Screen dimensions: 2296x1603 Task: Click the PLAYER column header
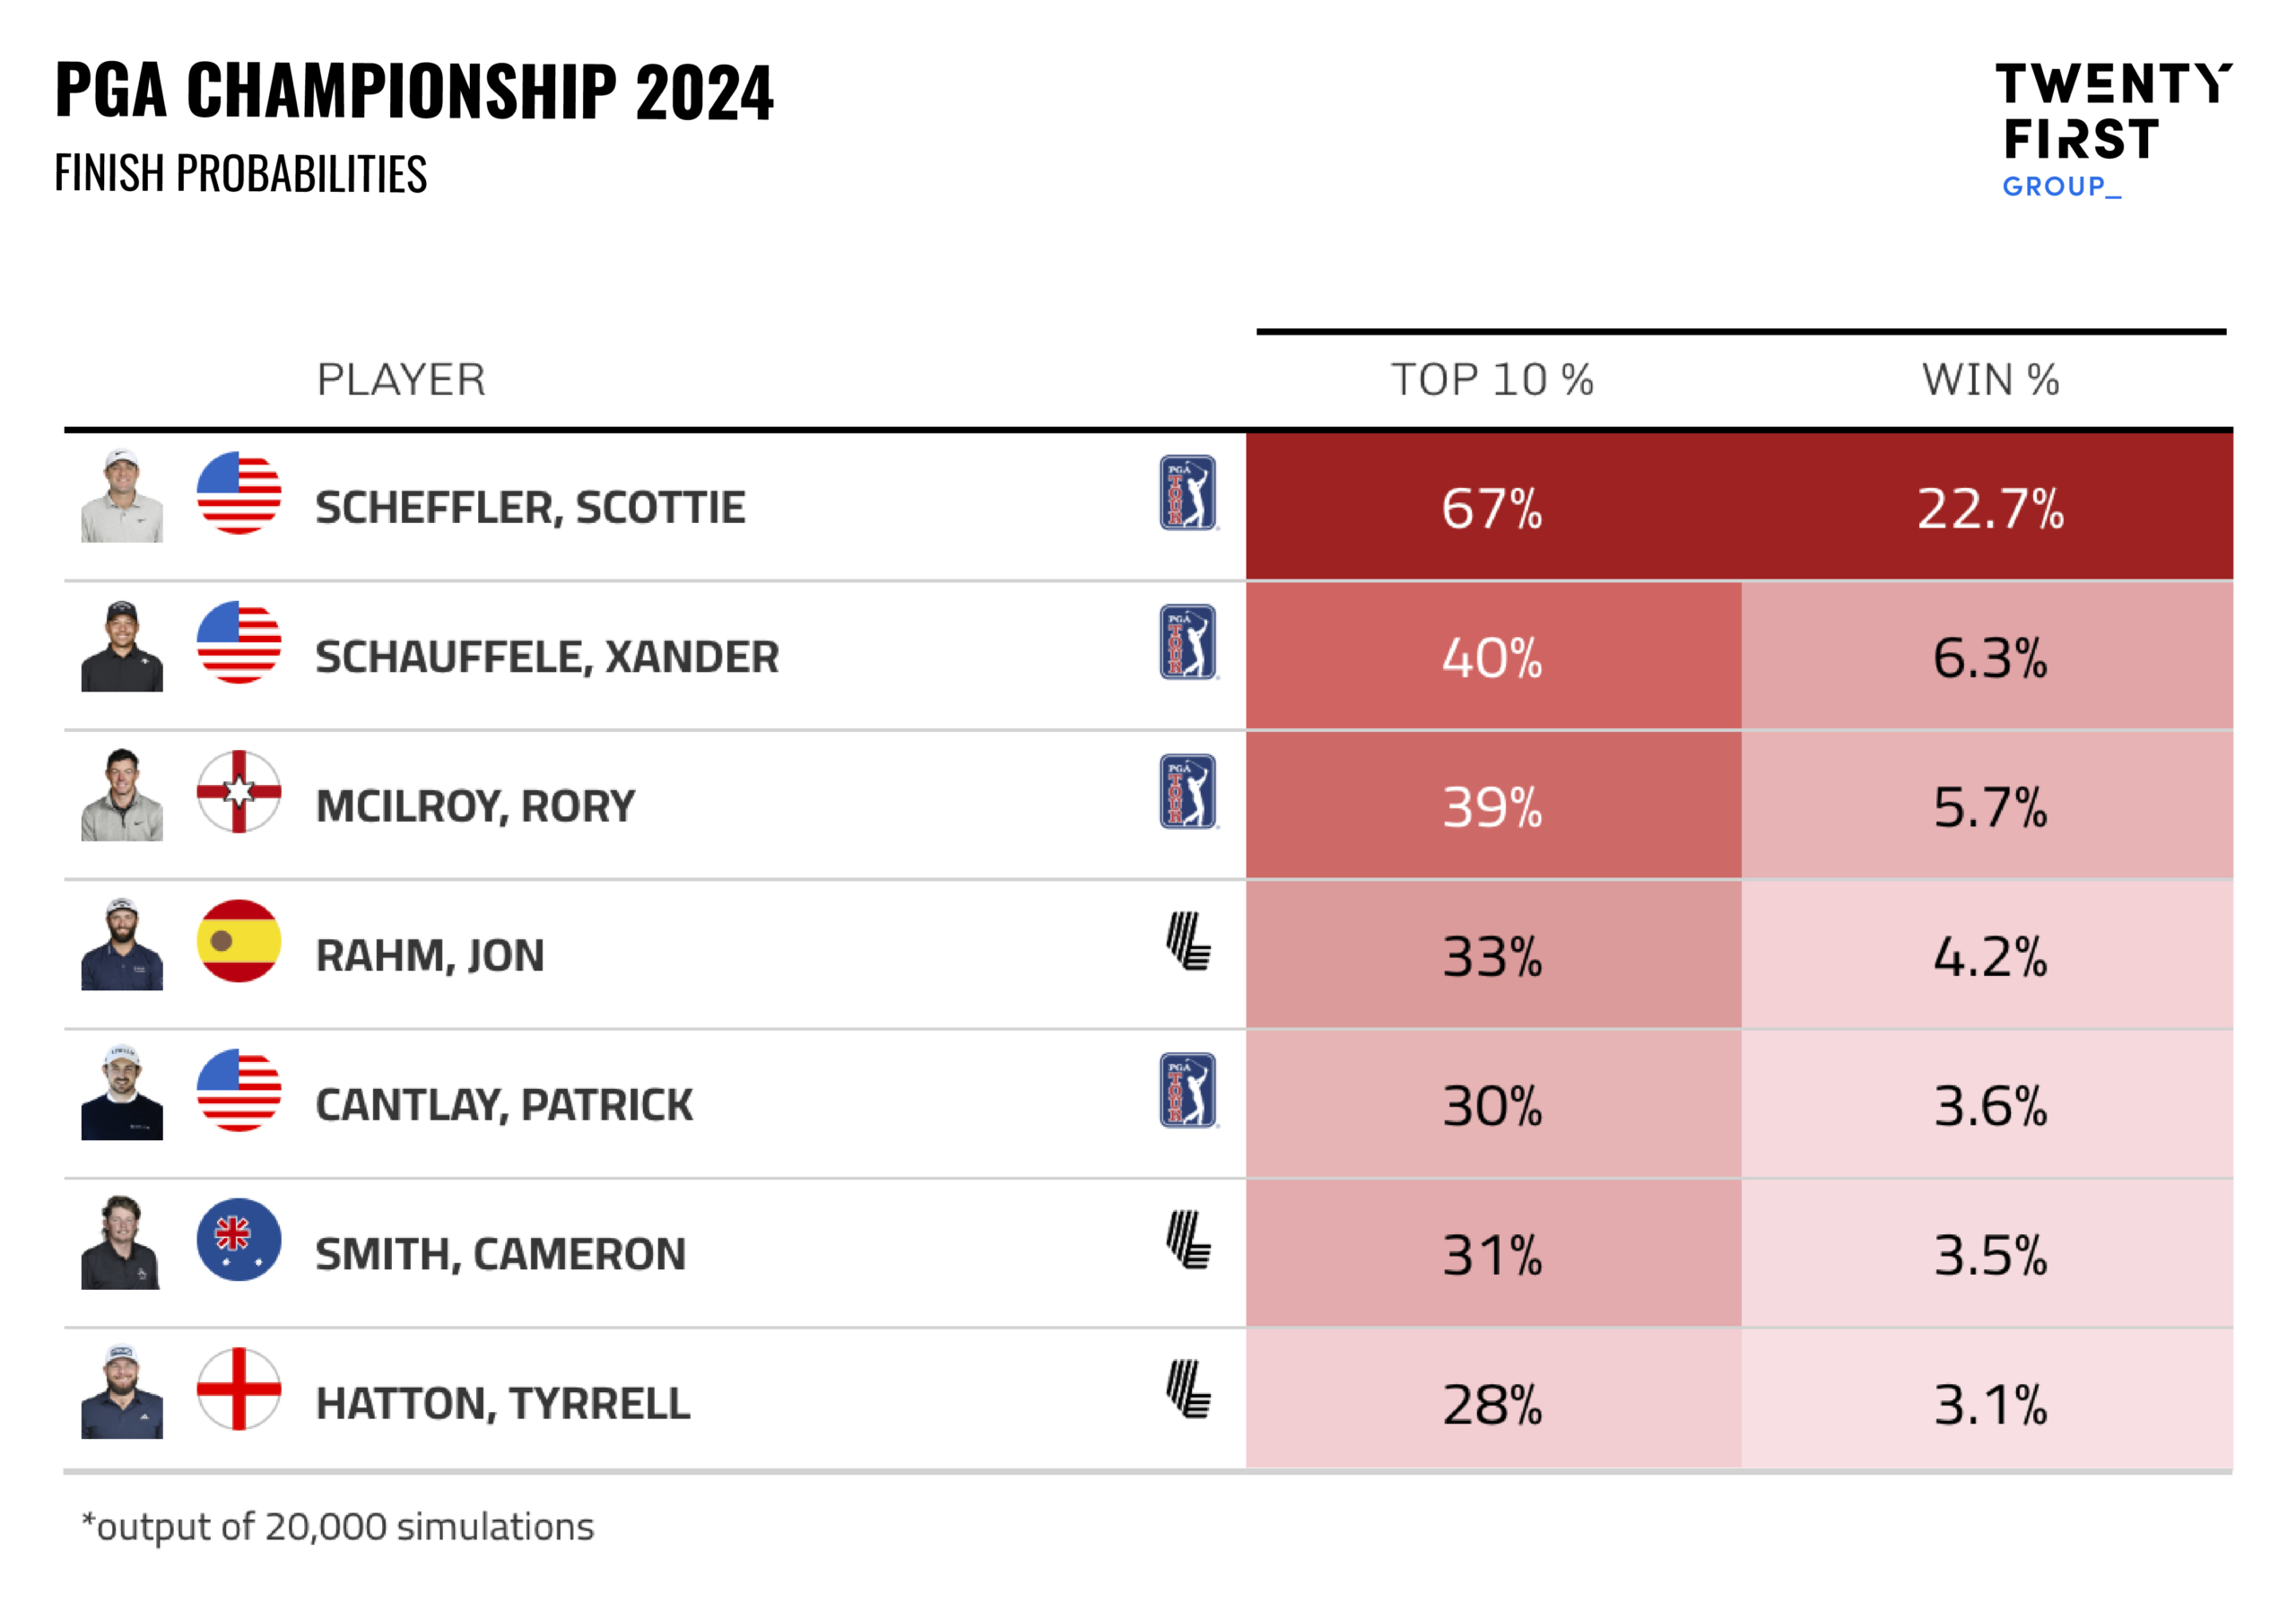click(401, 380)
